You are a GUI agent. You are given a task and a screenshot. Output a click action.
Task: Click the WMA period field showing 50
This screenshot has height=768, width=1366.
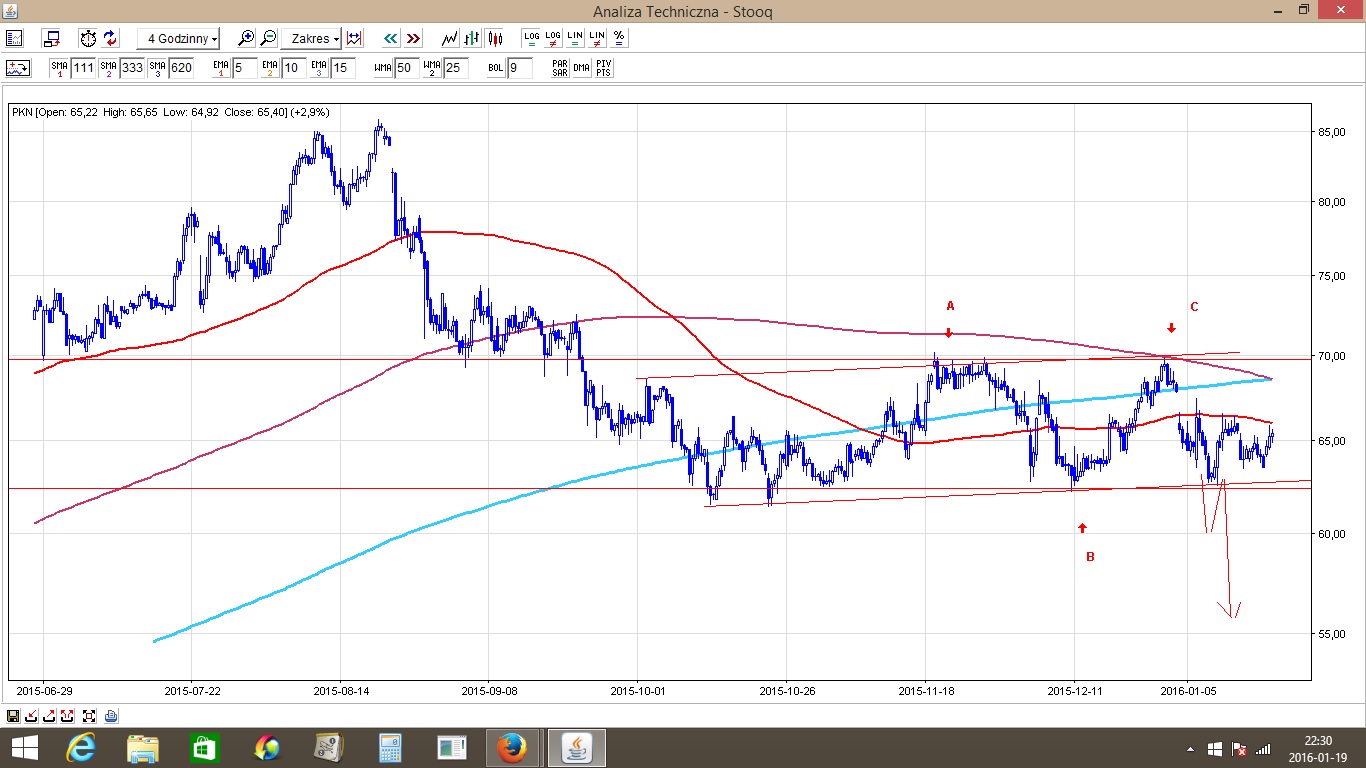click(405, 68)
